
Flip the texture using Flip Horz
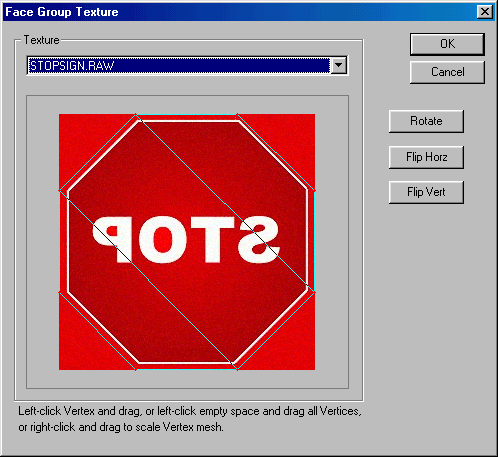click(x=426, y=157)
